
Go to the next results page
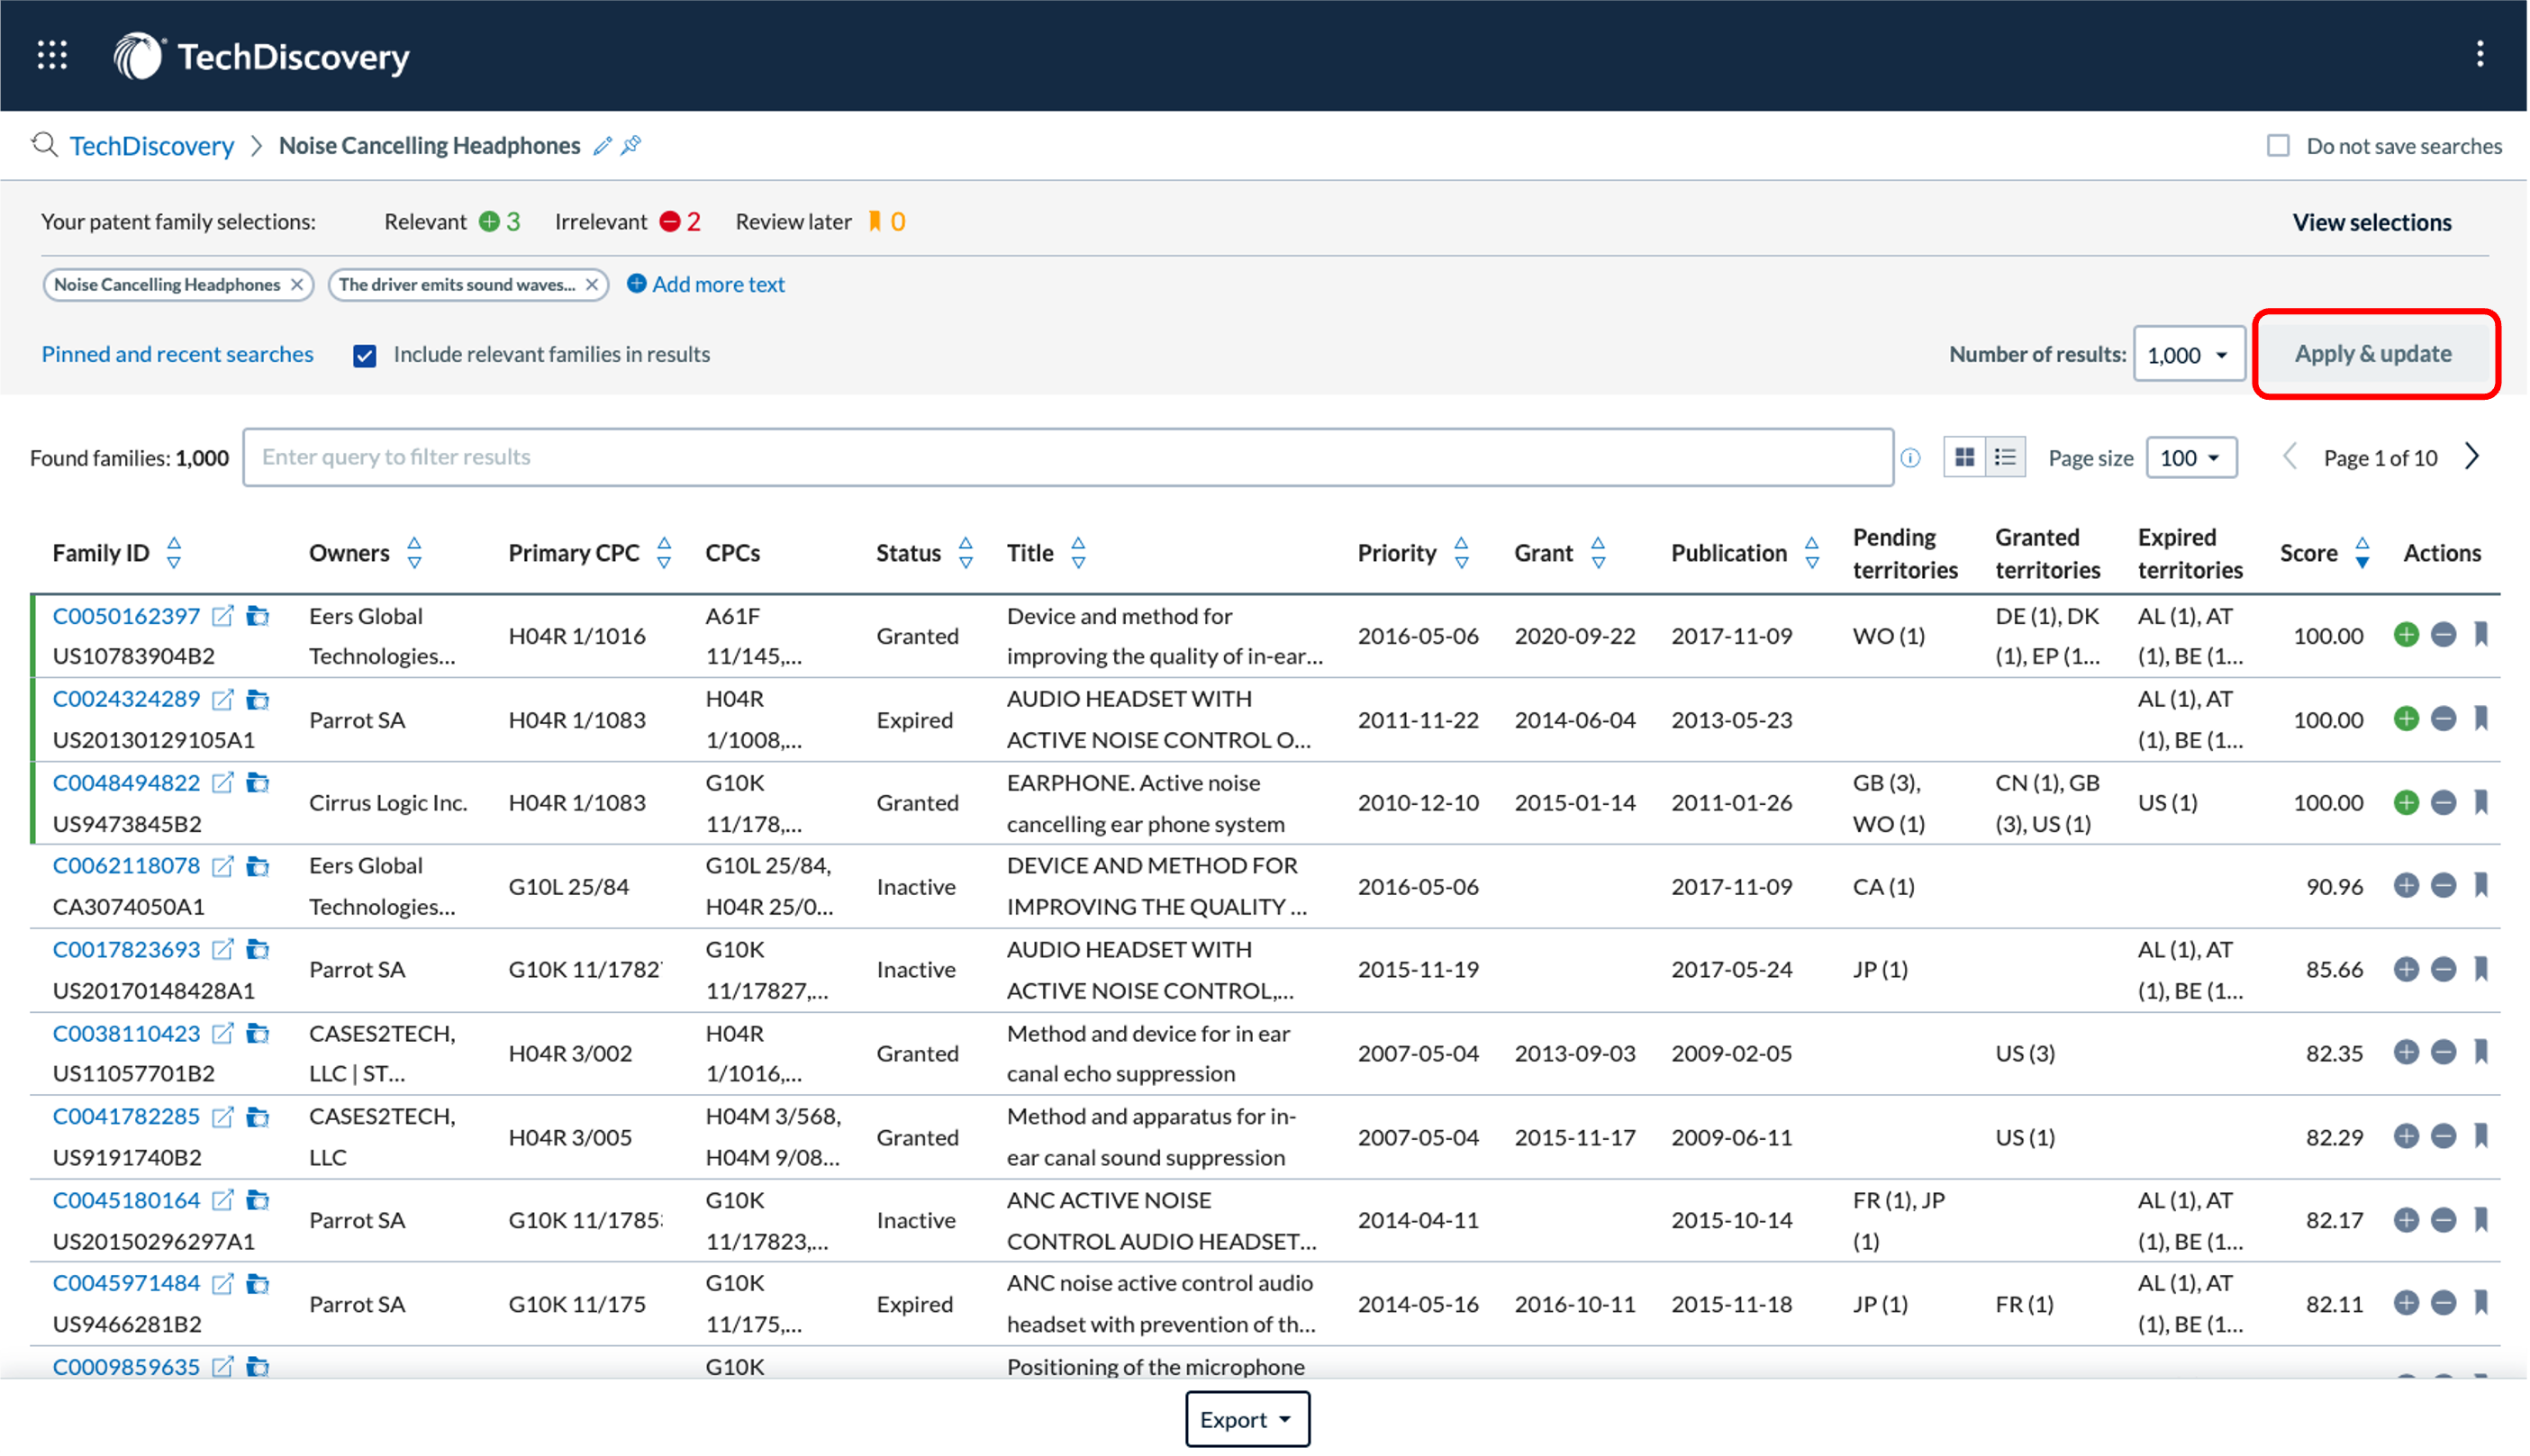(2473, 457)
